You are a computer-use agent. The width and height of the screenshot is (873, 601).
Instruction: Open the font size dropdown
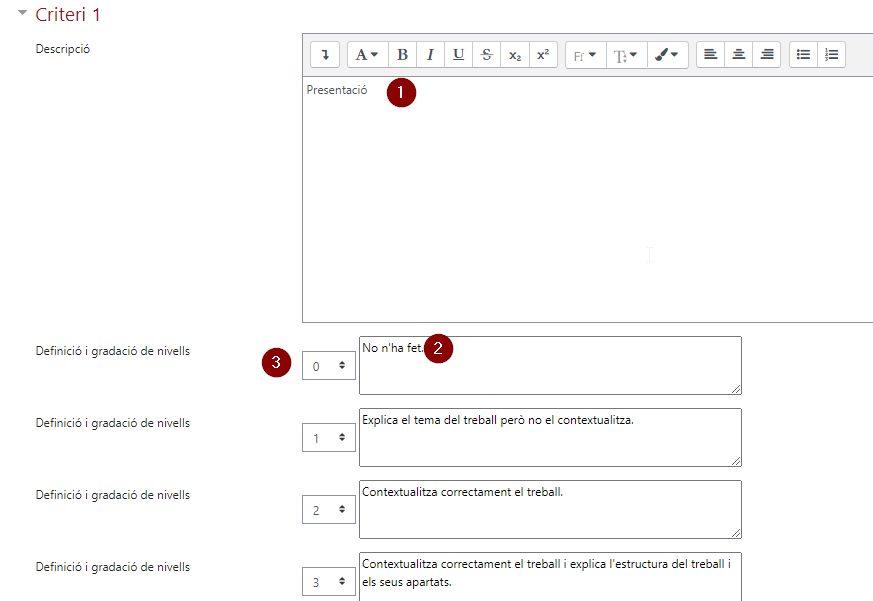coord(627,55)
